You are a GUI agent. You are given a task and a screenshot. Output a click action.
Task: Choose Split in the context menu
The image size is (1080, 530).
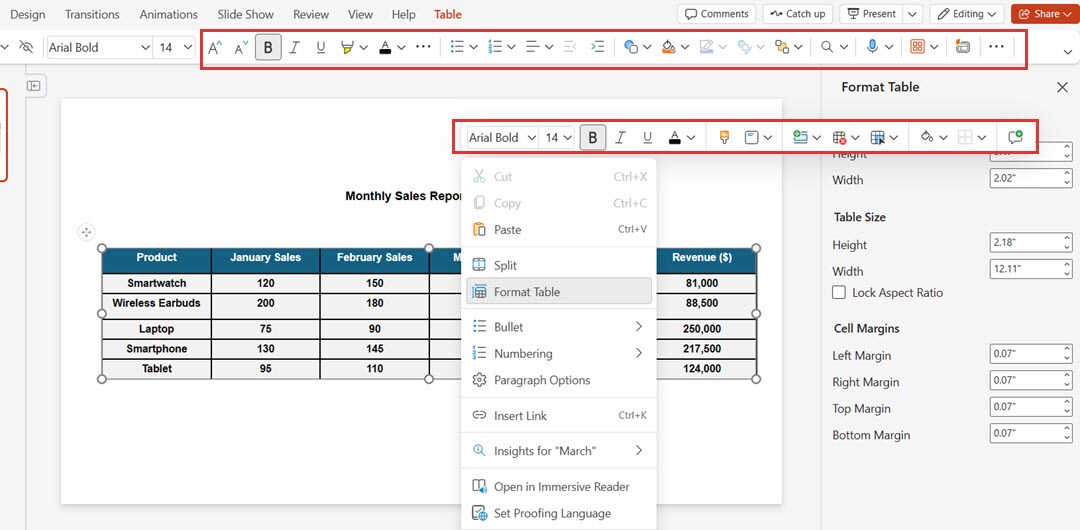(559, 265)
